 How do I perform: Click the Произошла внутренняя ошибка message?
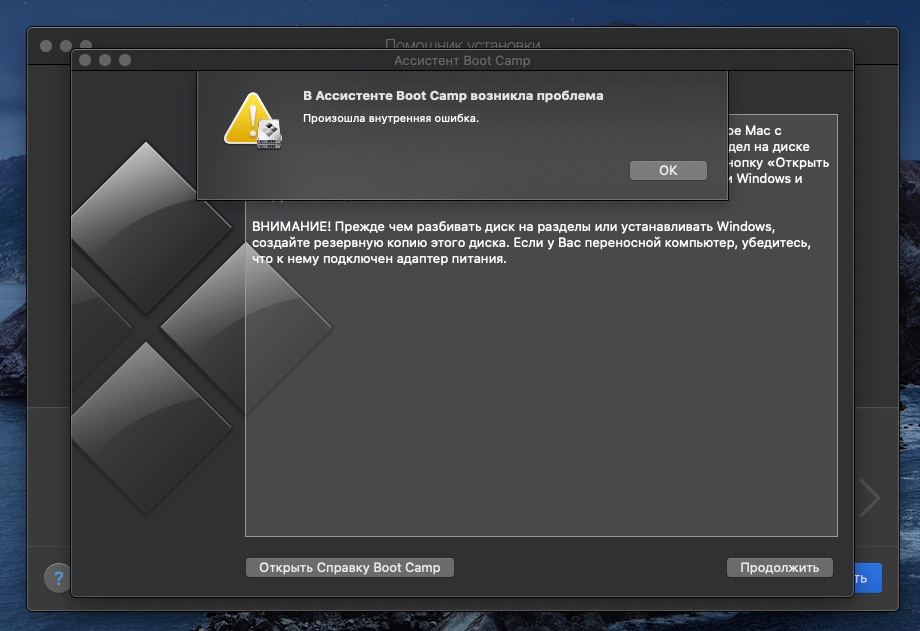(x=391, y=118)
